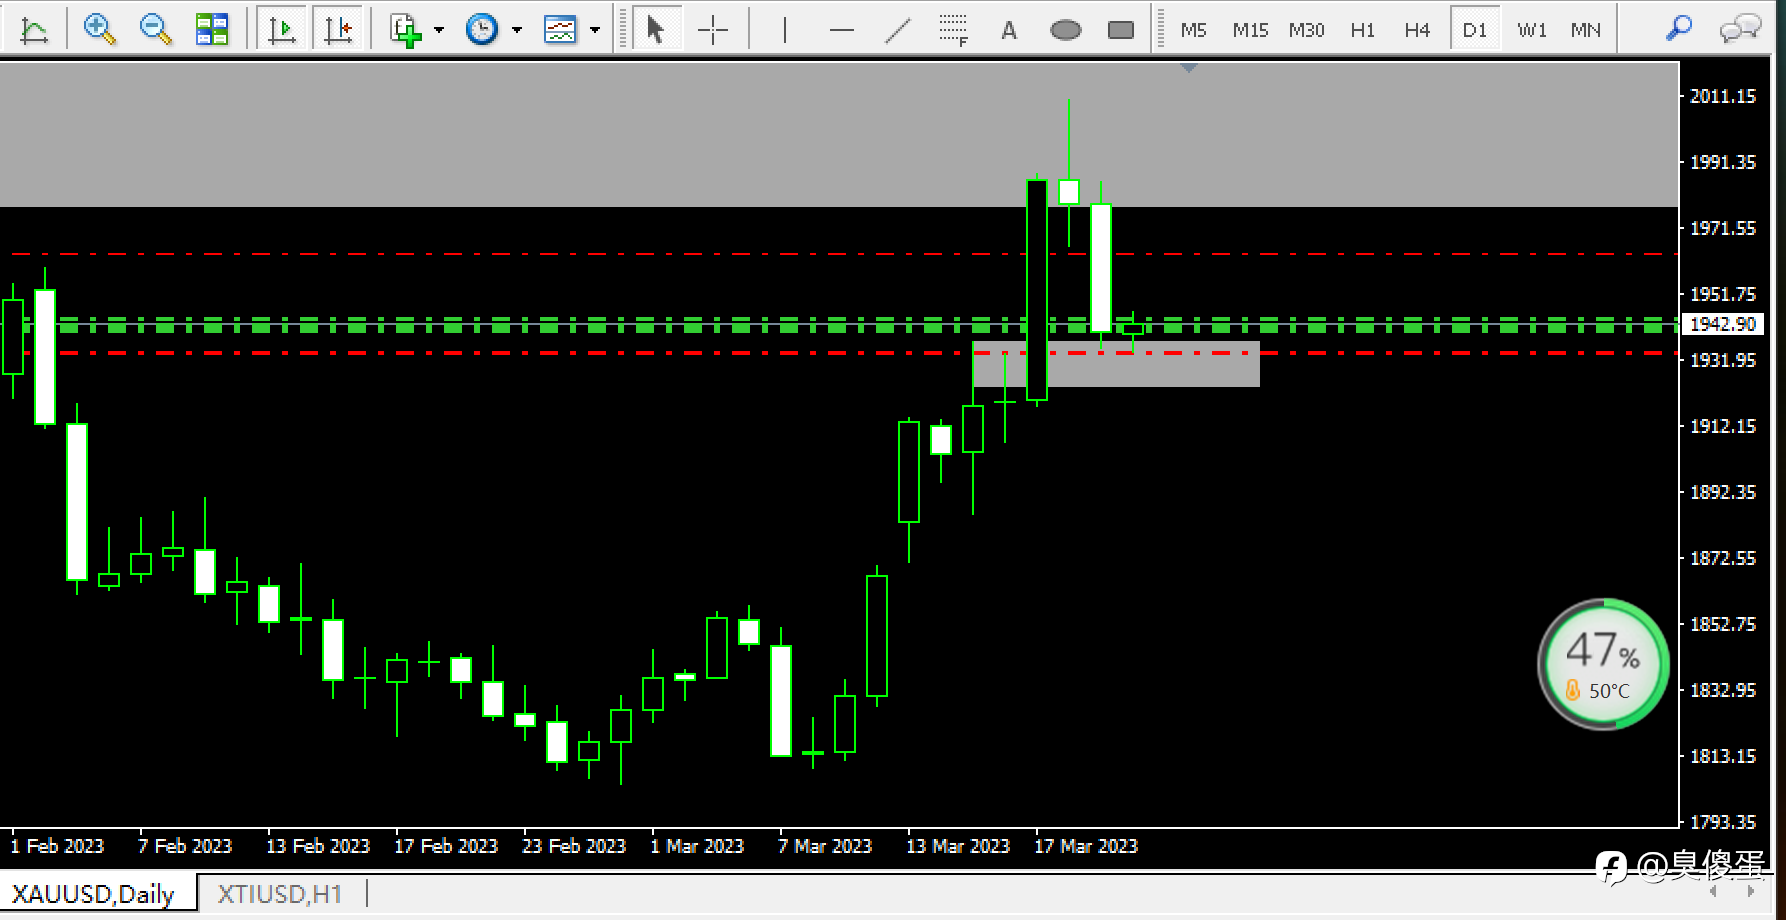Click the 17 Mar 2023 date label
The width and height of the screenshot is (1786, 920).
(1086, 846)
